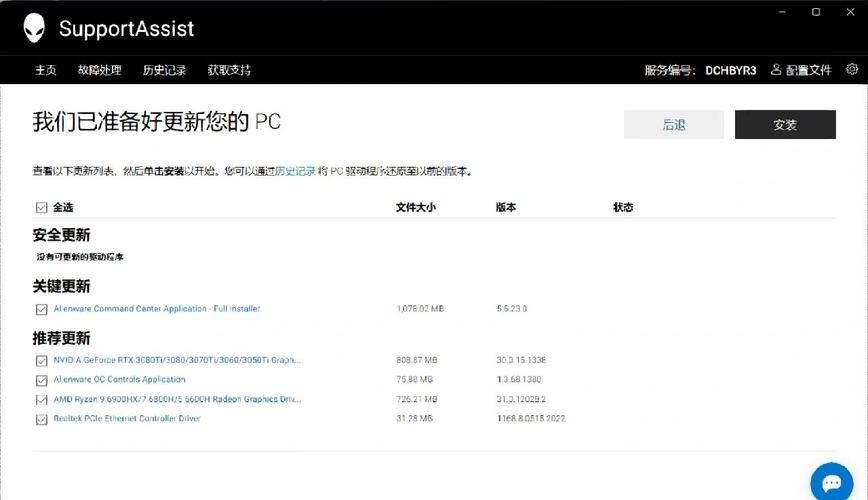Open the chat bubble assistant icon
The height and width of the screenshot is (500, 868).
coord(830,481)
